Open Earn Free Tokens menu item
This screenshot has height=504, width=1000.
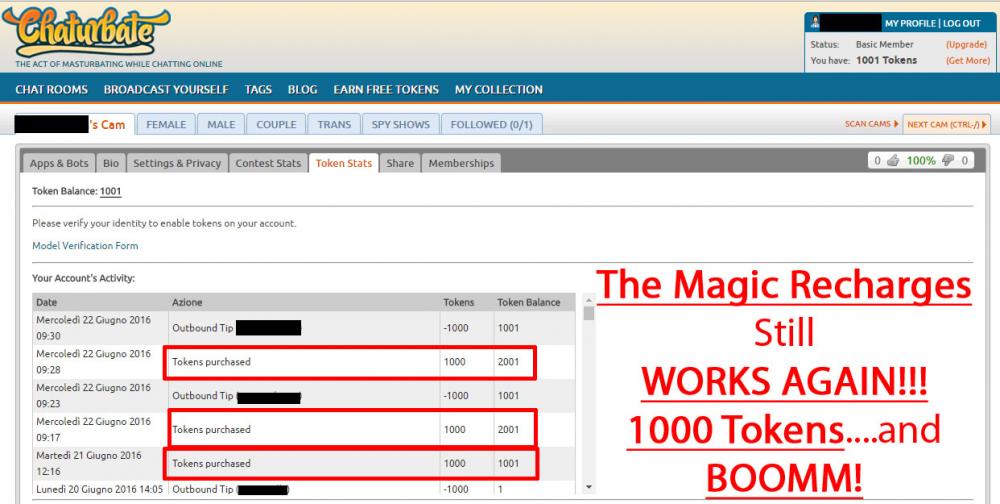coord(386,89)
